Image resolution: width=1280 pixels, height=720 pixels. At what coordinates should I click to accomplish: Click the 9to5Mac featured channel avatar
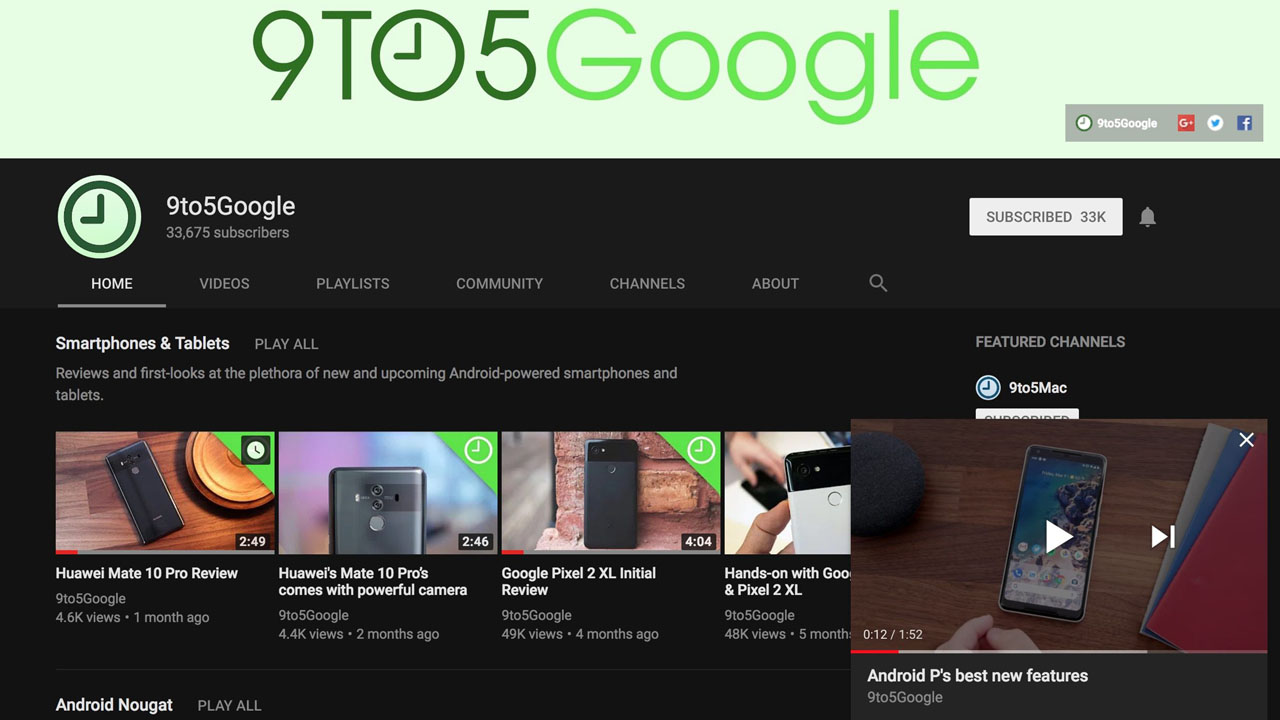(987, 387)
